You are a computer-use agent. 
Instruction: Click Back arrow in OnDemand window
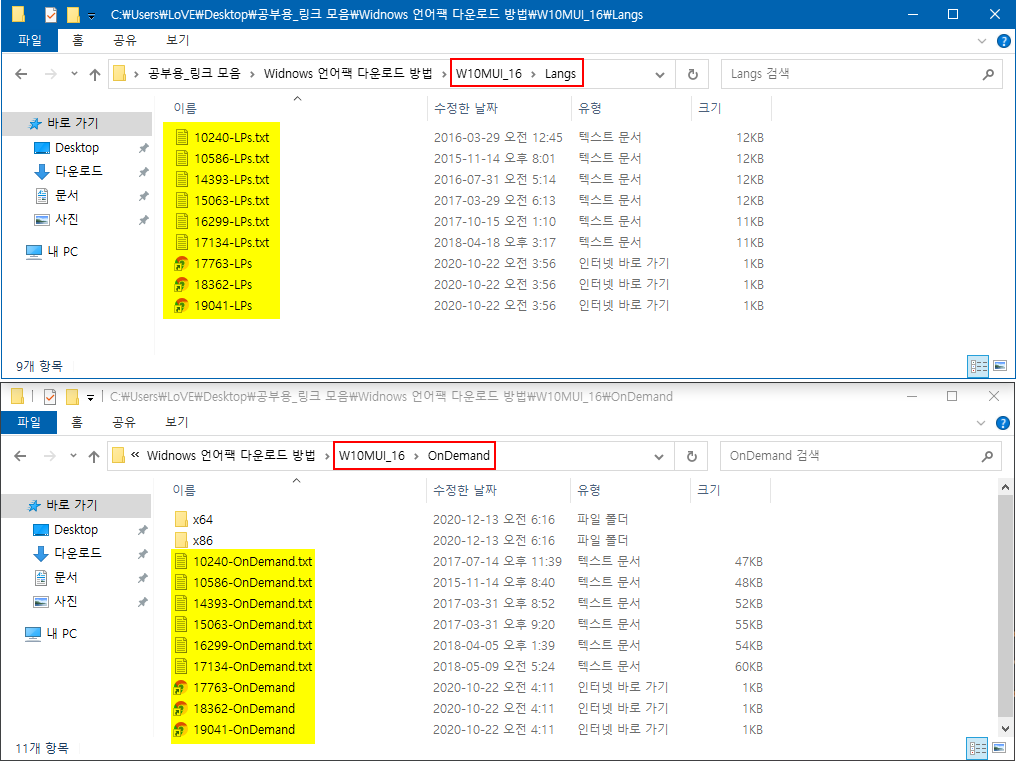click(20, 456)
